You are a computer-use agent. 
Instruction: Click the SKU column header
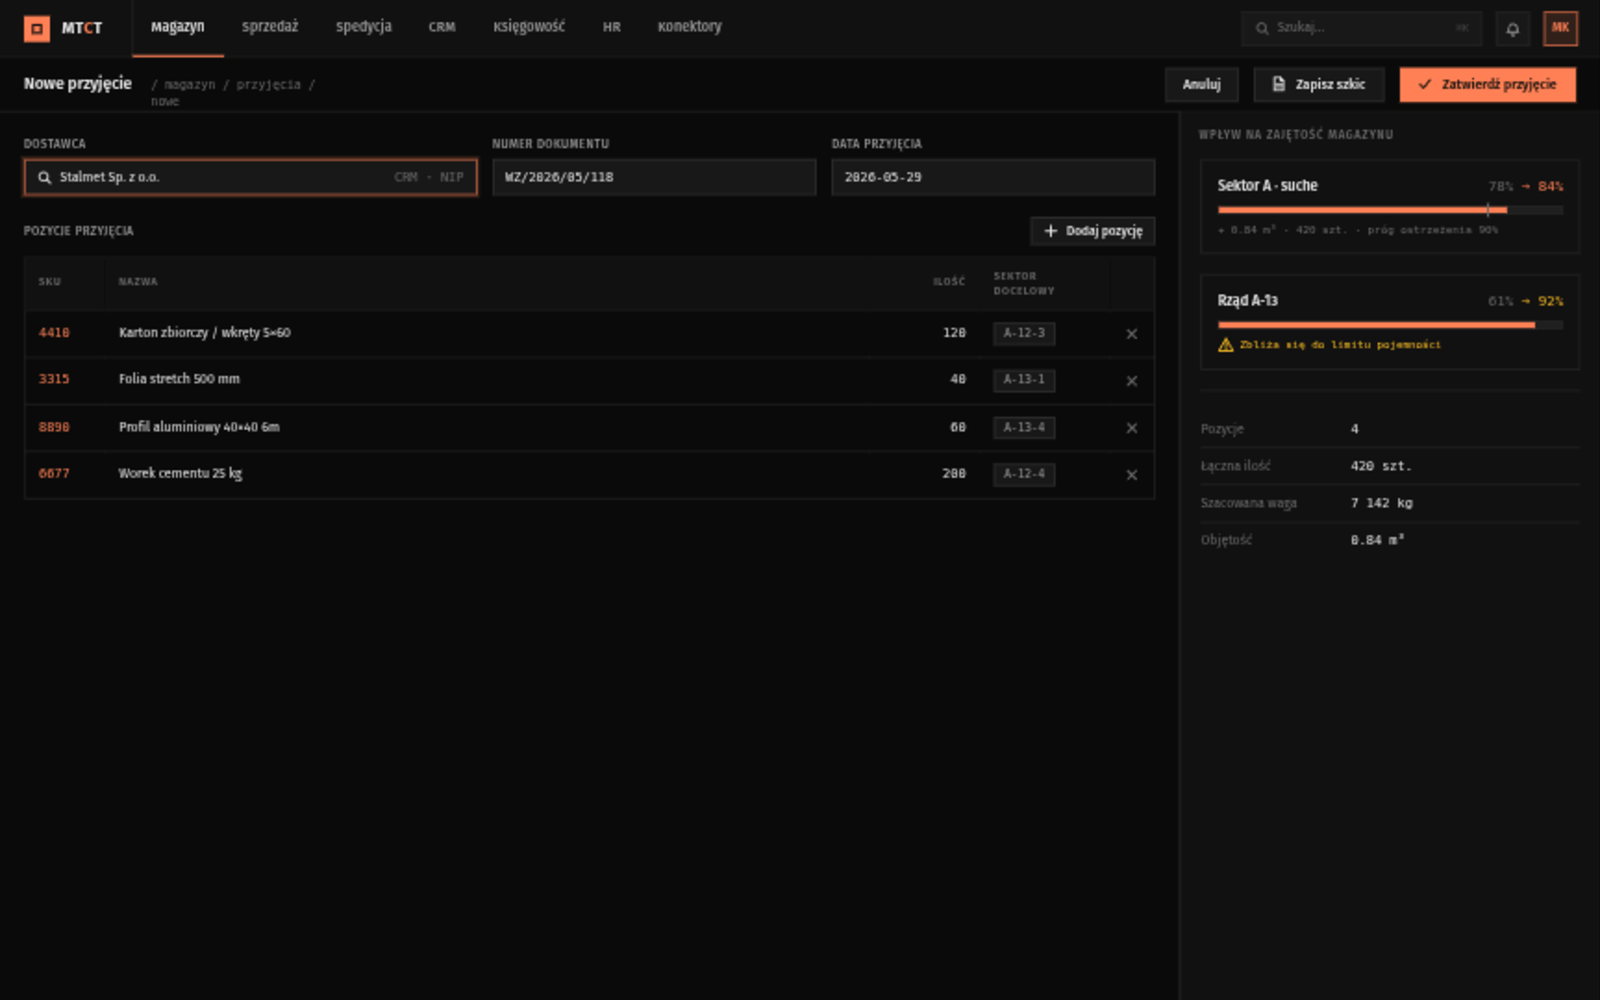coord(50,282)
